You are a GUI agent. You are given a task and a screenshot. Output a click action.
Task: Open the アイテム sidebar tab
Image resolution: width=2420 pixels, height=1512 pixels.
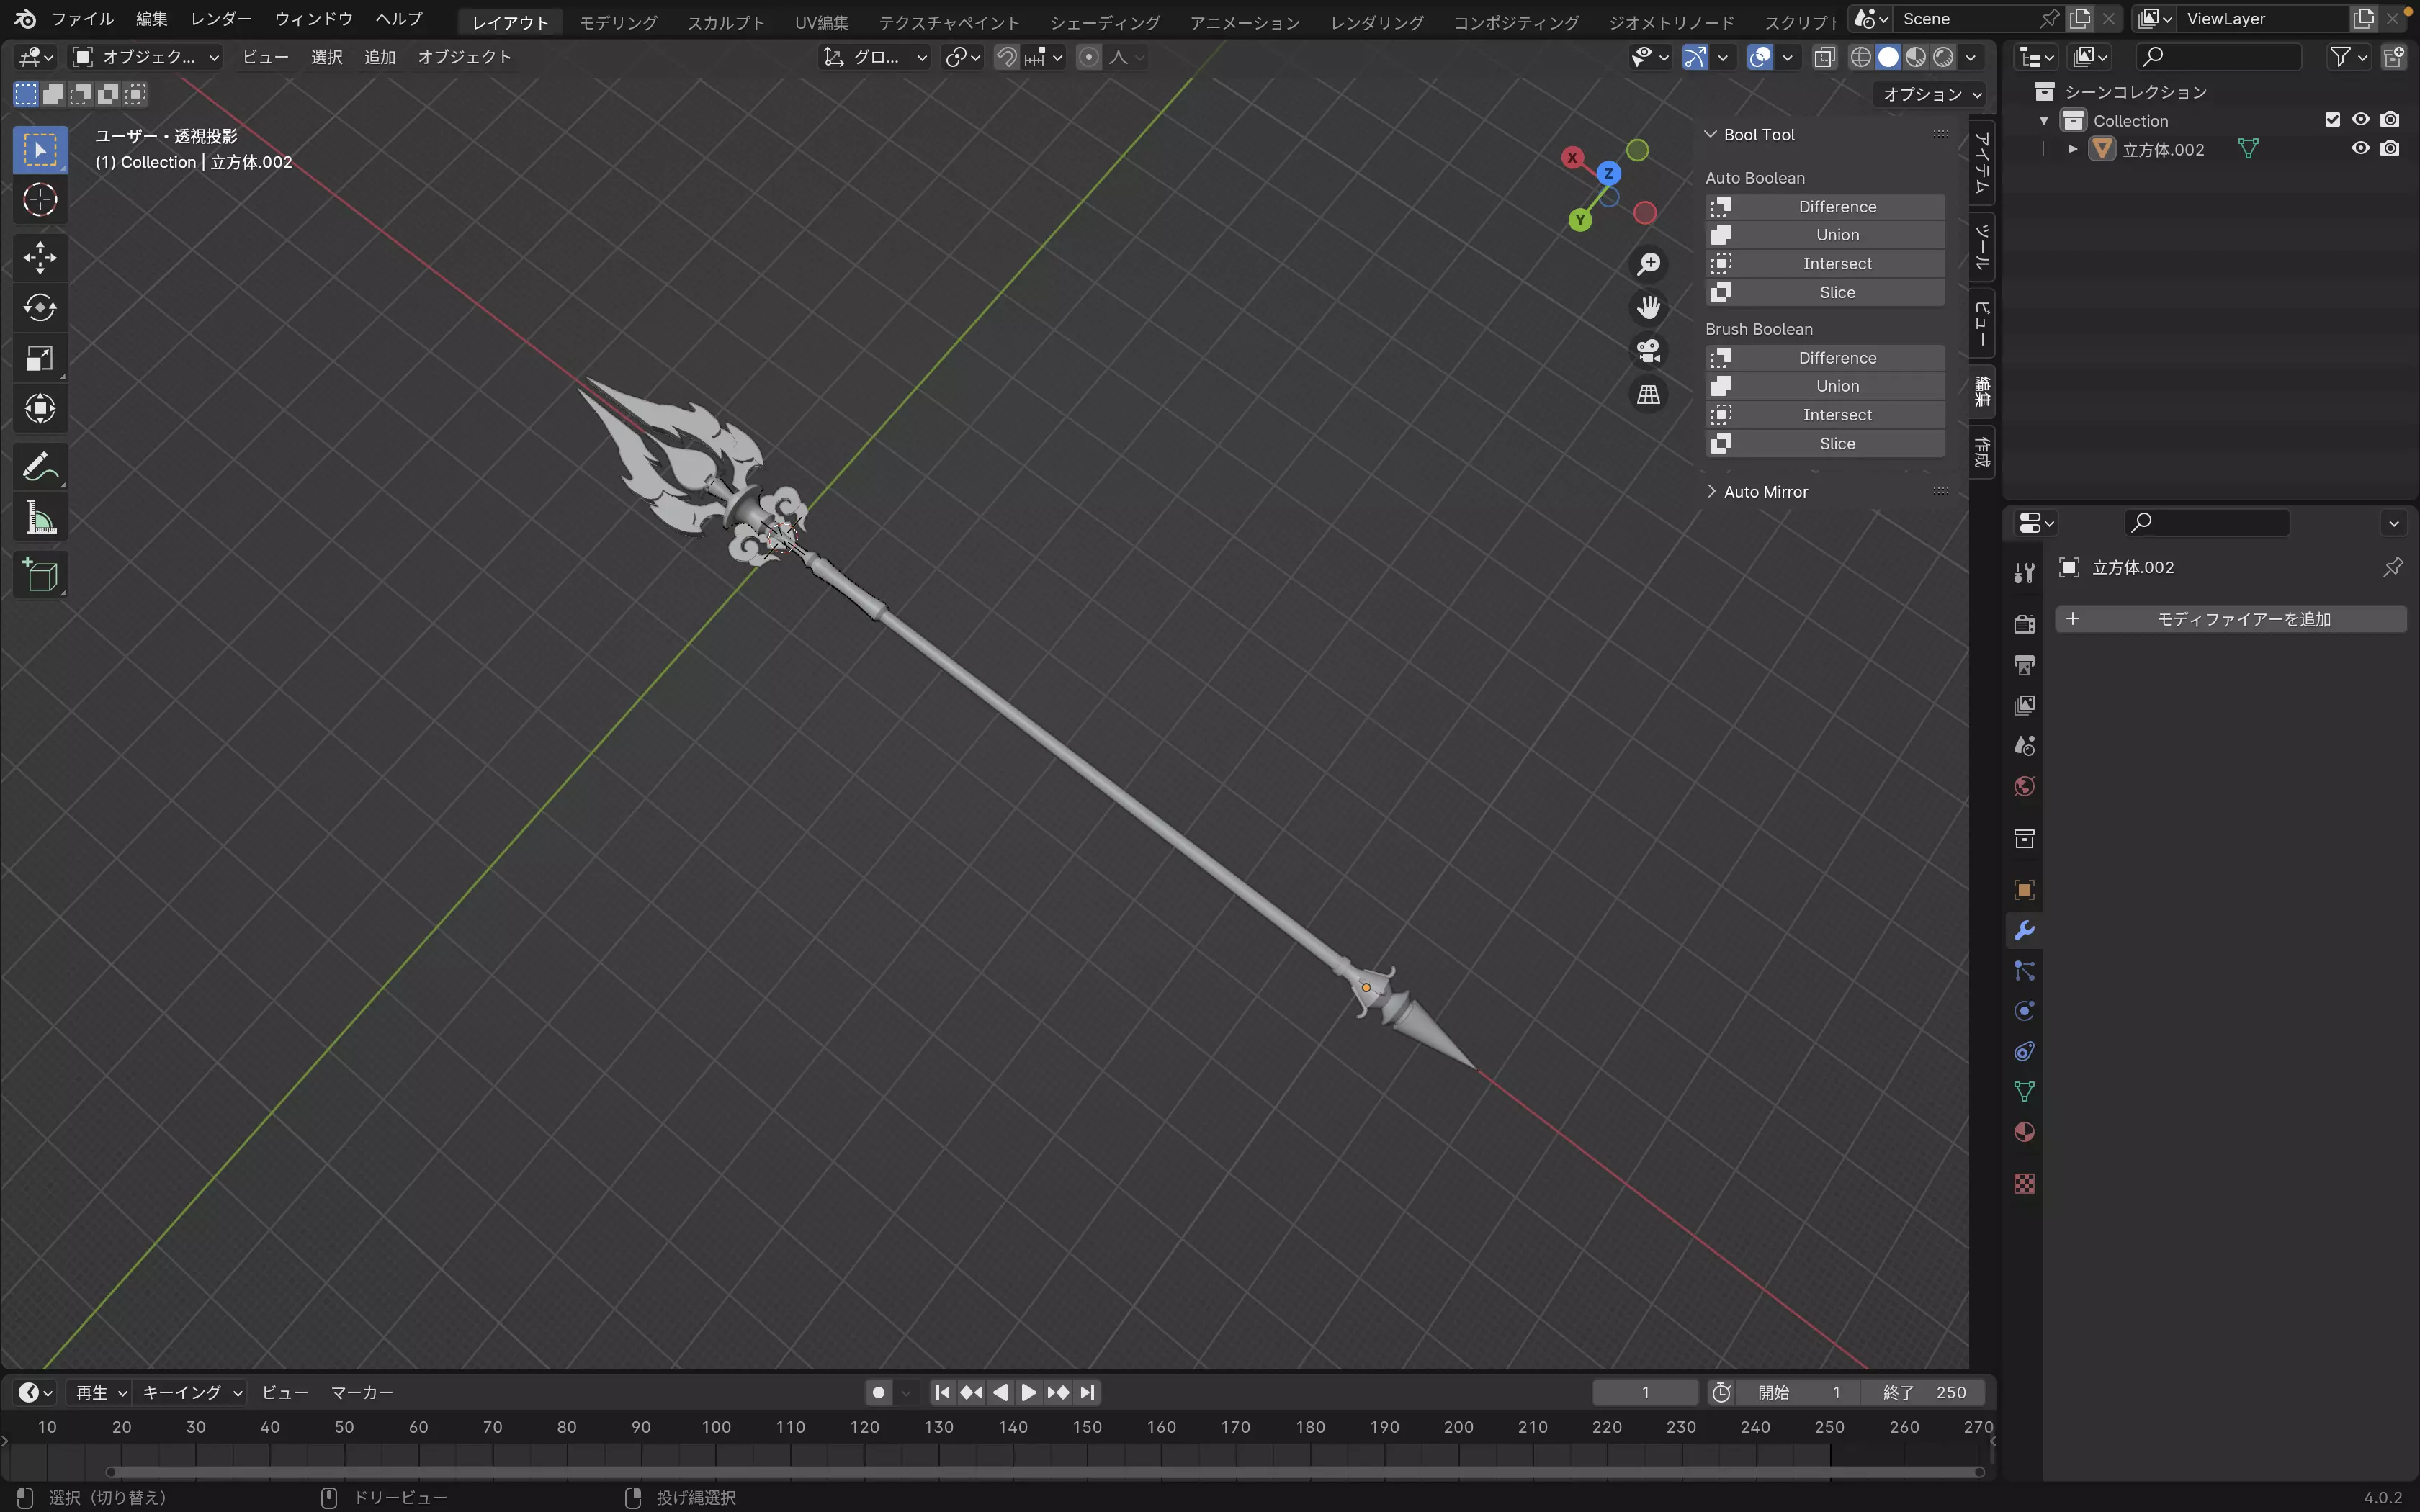click(x=1982, y=162)
